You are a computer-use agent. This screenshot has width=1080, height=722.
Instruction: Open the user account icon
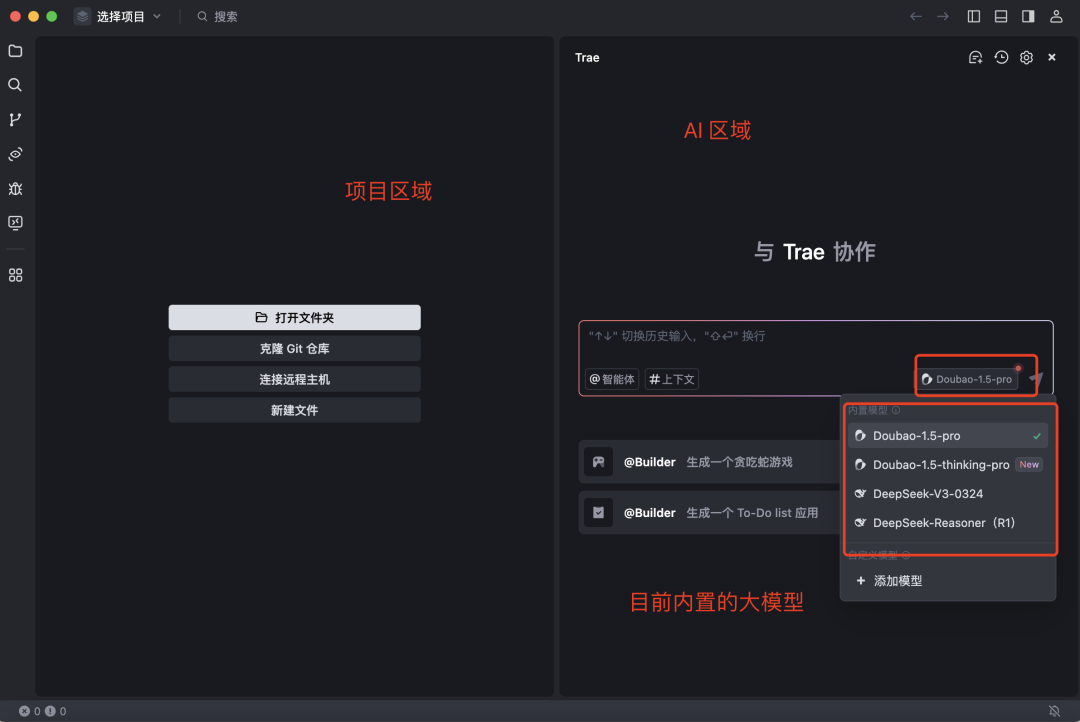tap(1056, 17)
